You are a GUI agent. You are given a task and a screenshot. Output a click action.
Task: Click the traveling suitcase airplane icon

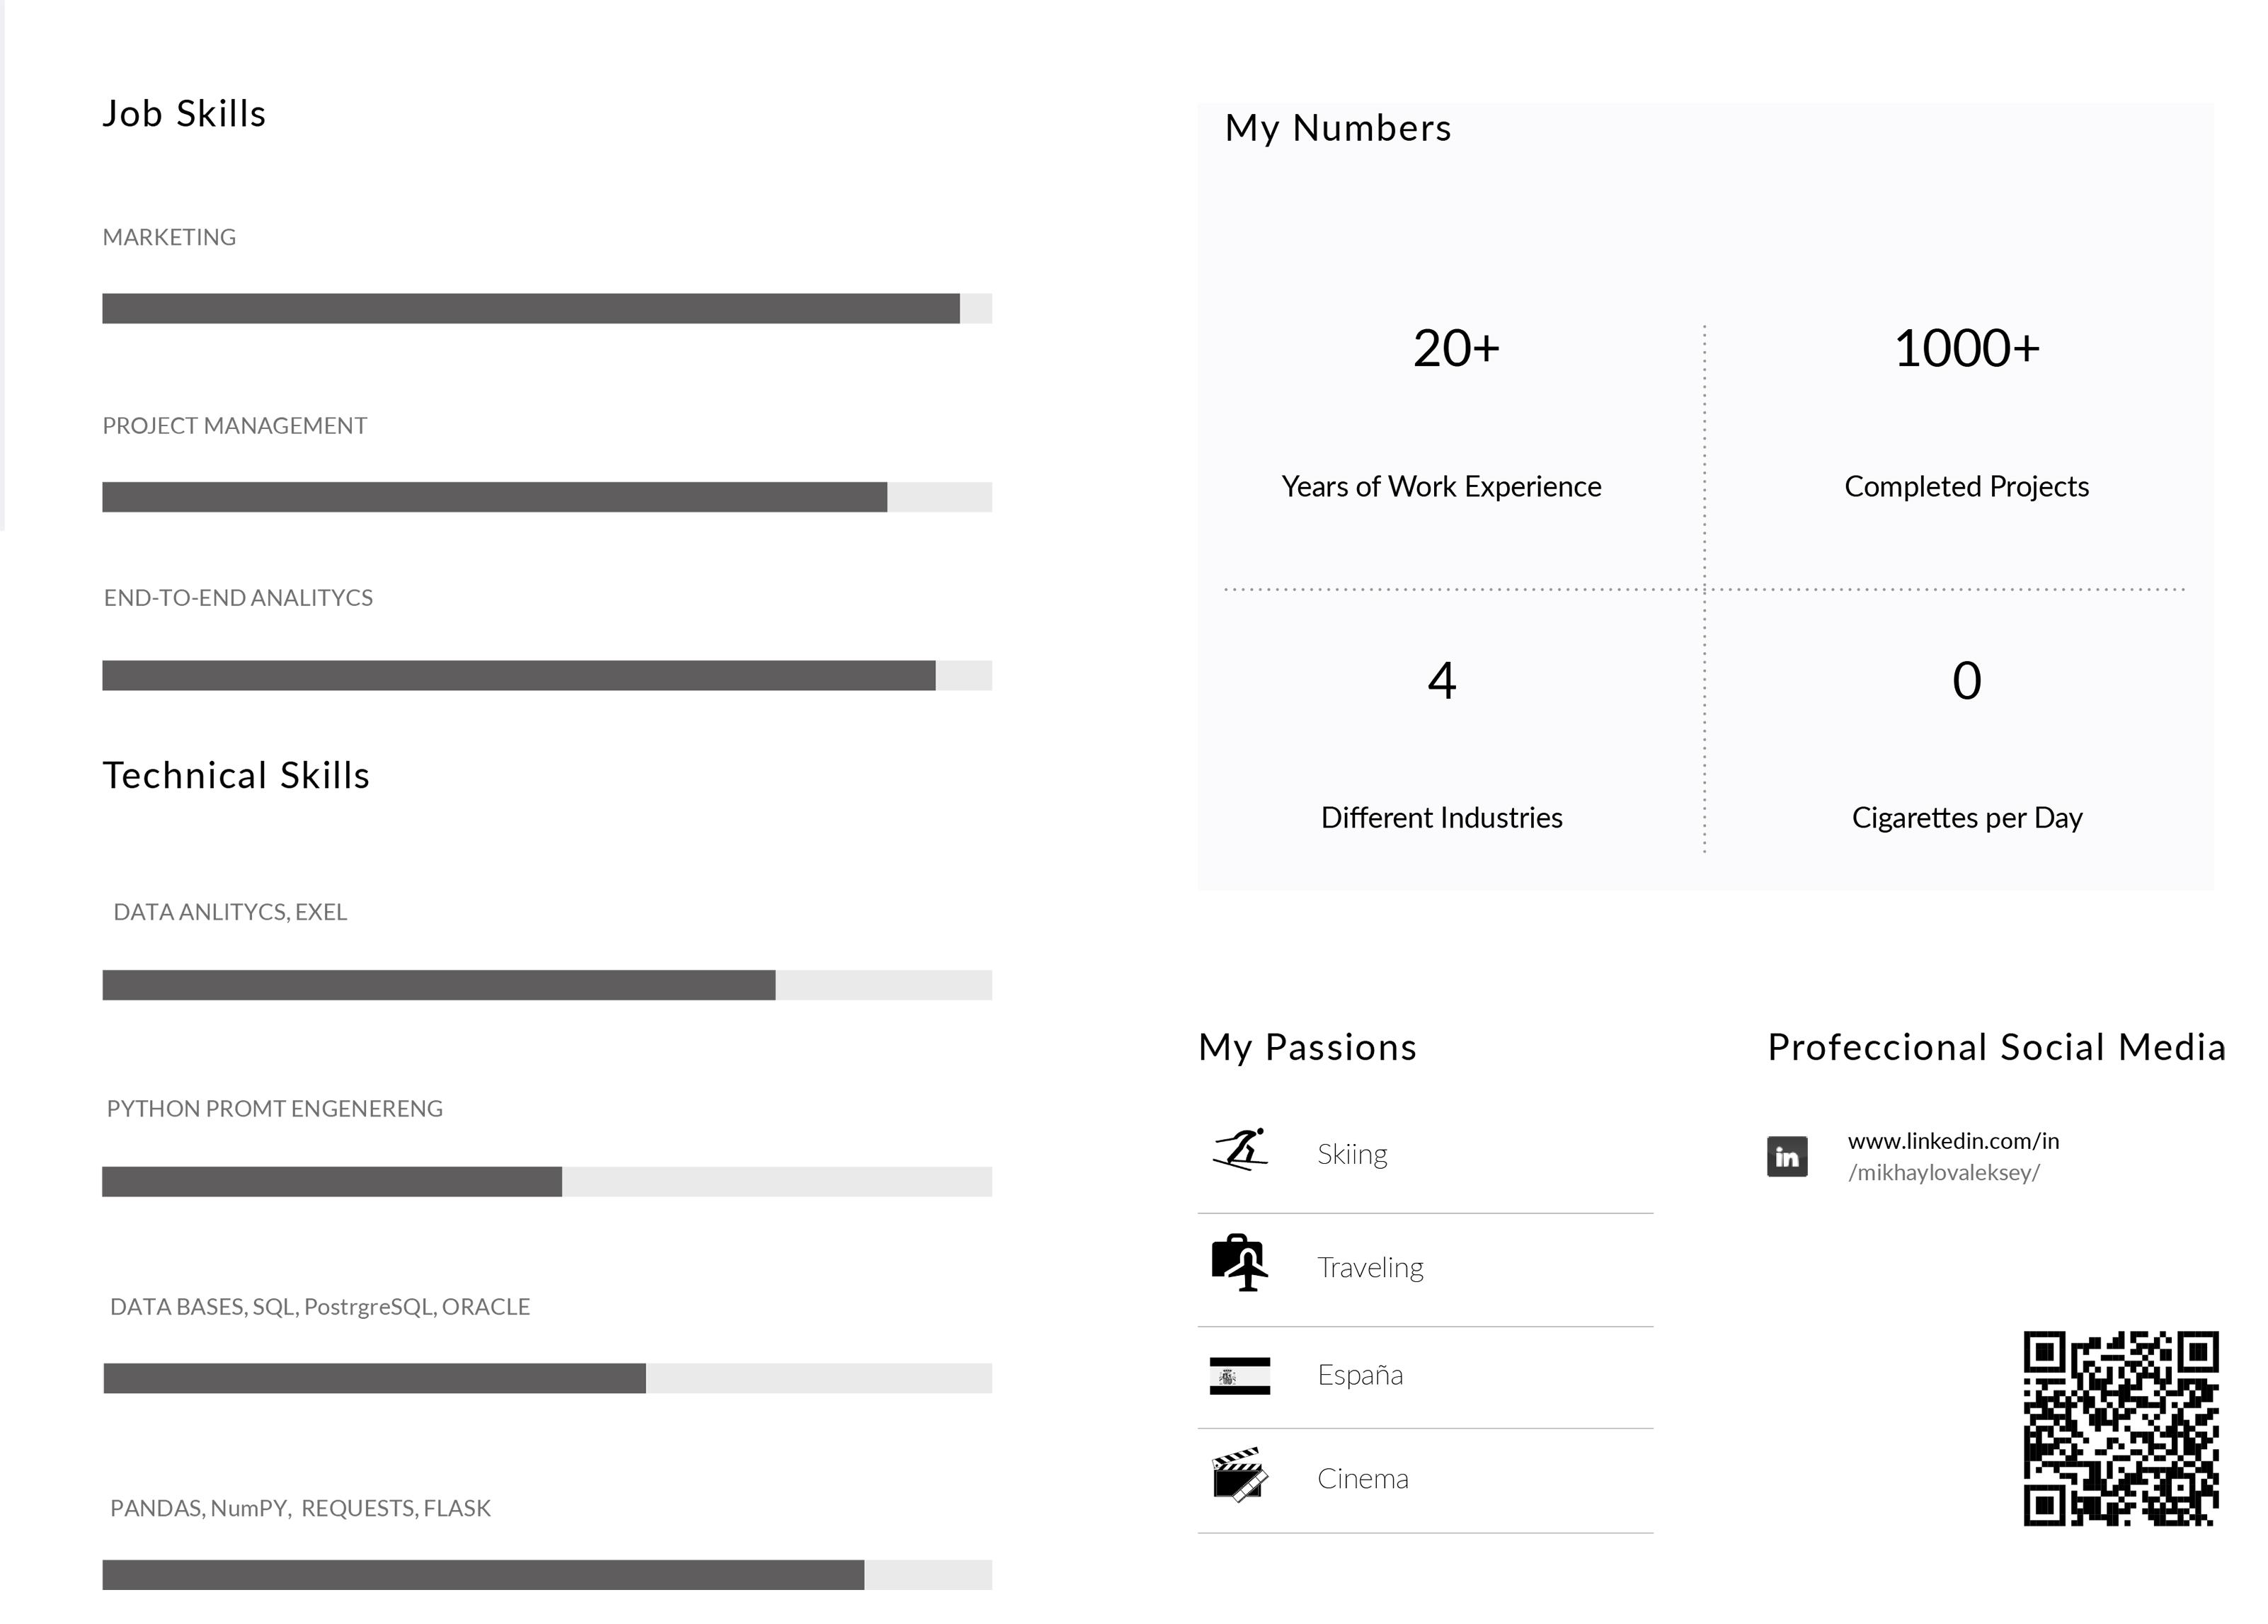click(1240, 1263)
